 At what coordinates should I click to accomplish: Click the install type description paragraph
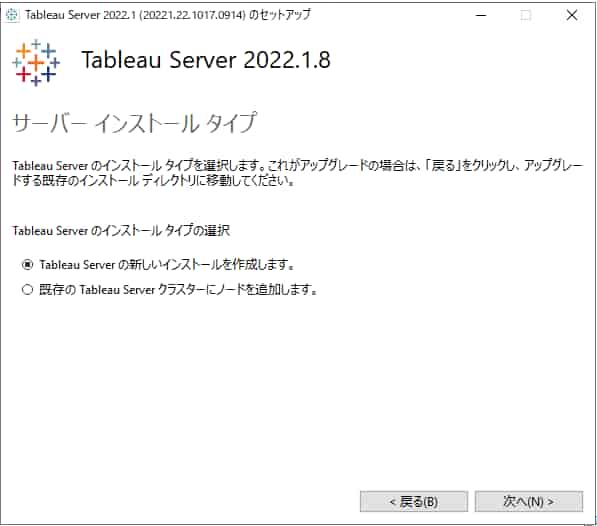pyautogui.click(x=297, y=173)
